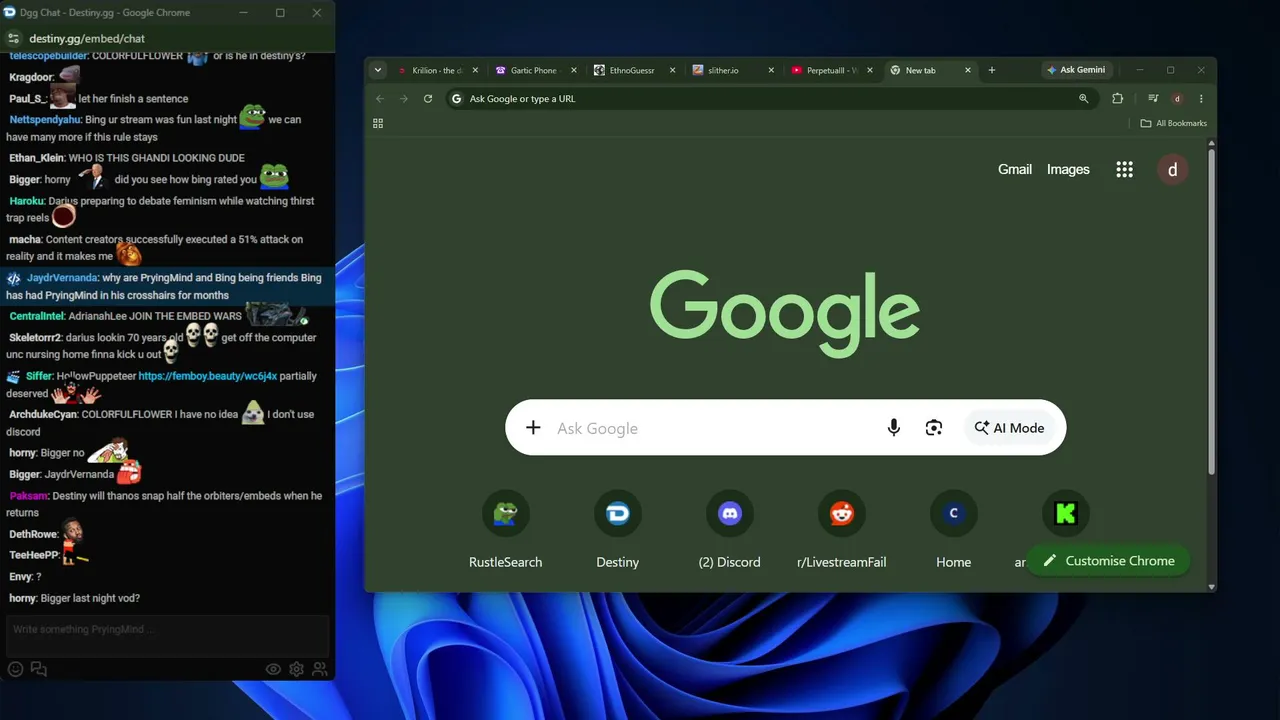Click the username Ethan_Klein in chat
Viewport: 1280px width, 720px height.
[36, 158]
